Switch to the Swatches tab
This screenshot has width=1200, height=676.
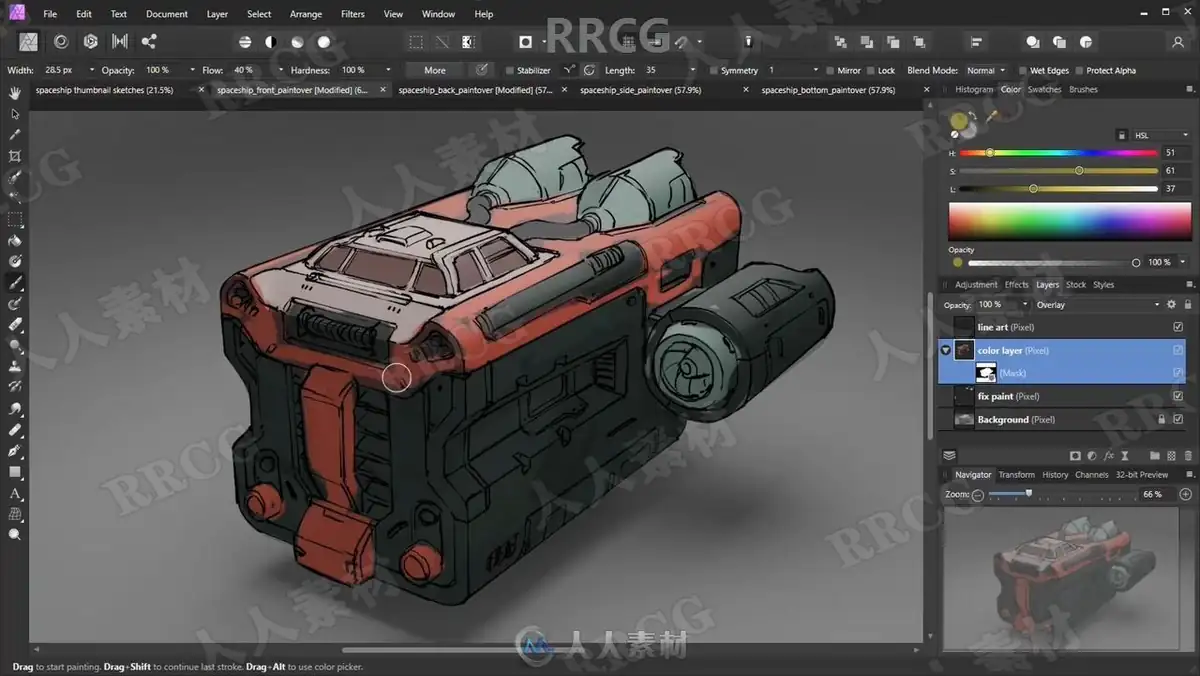1044,89
